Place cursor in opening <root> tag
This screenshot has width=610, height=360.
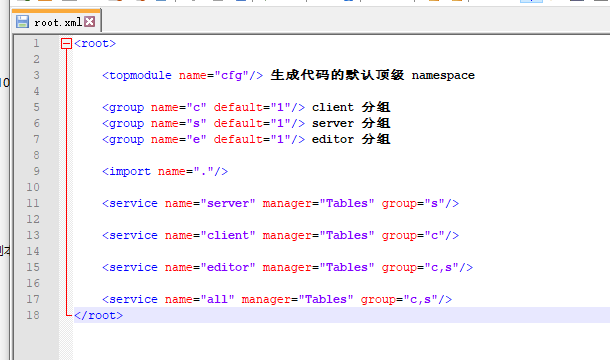(95, 43)
